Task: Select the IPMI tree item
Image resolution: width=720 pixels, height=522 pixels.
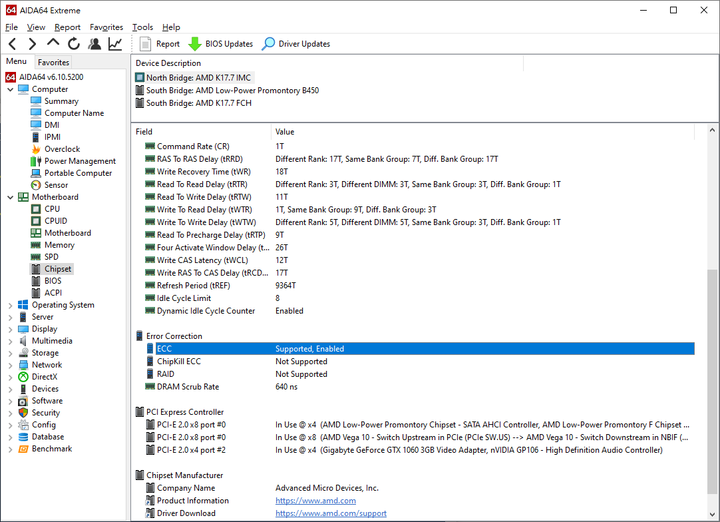Action: click(52, 137)
